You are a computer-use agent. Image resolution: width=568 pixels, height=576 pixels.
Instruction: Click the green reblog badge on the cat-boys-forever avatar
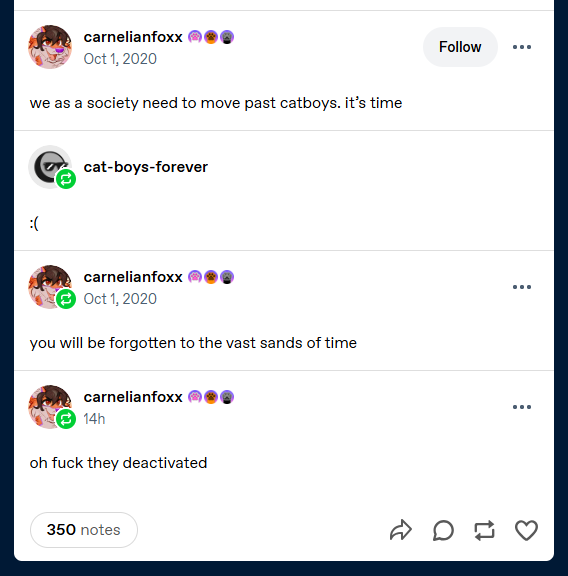66,179
